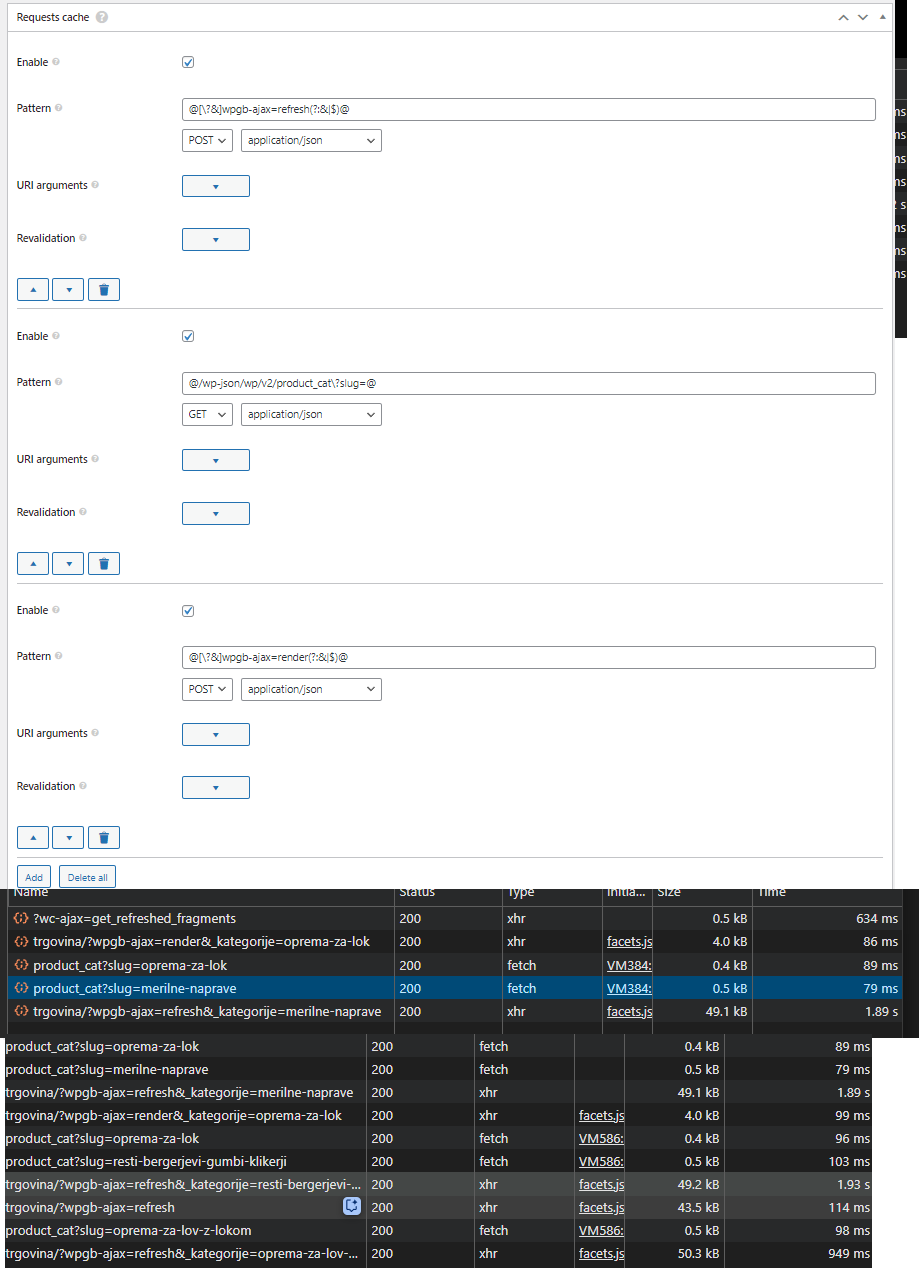Select product_cat?slug=oprema-za-lov-z-lokom request
Screen dimensions: 919x1272
(x=436, y=1230)
